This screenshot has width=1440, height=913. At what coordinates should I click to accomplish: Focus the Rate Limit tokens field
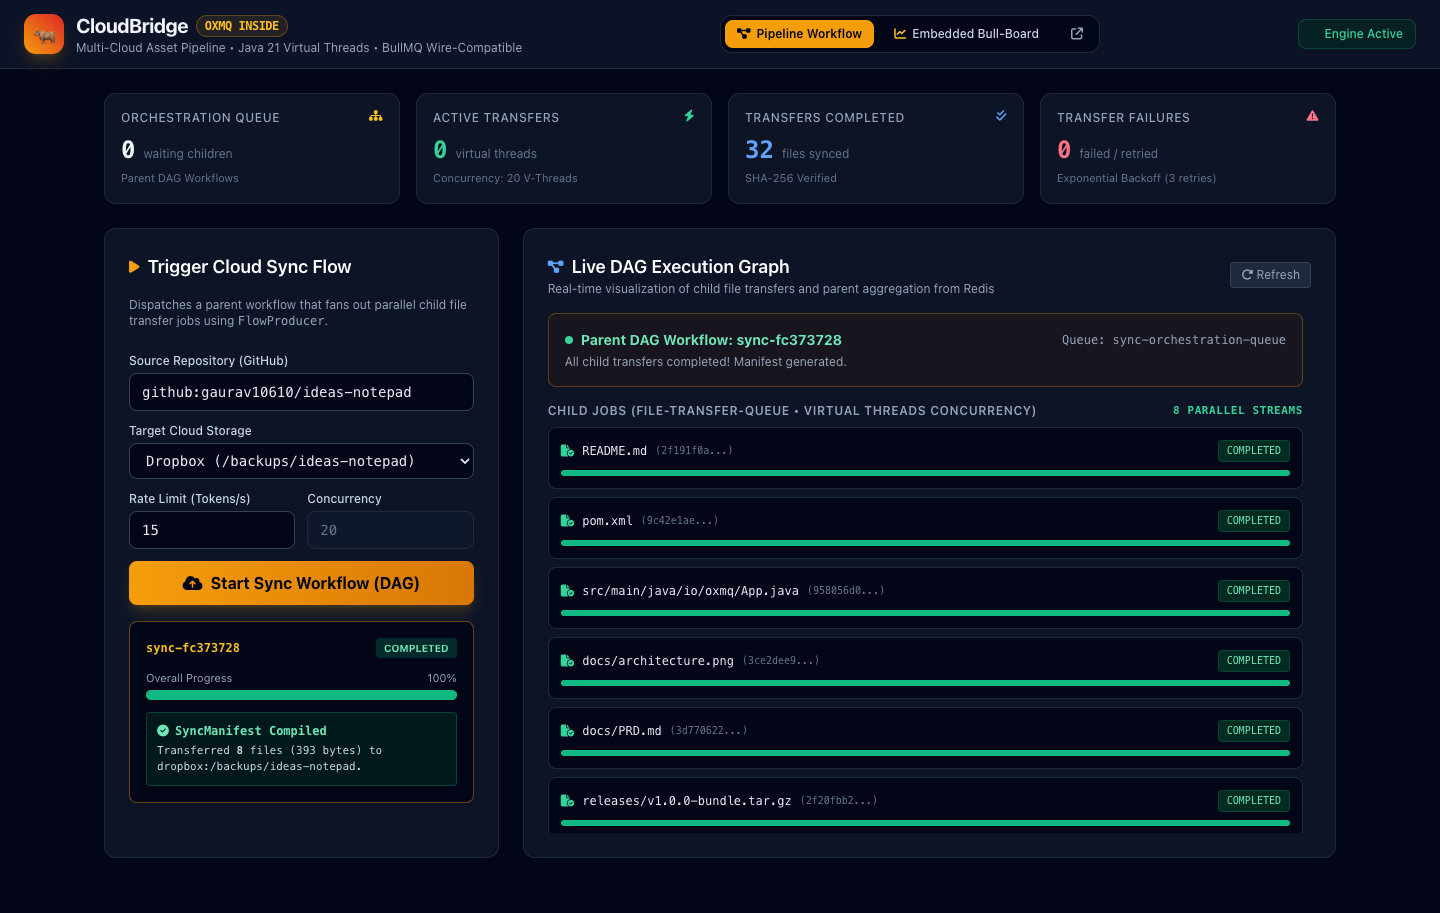pyautogui.click(x=212, y=530)
